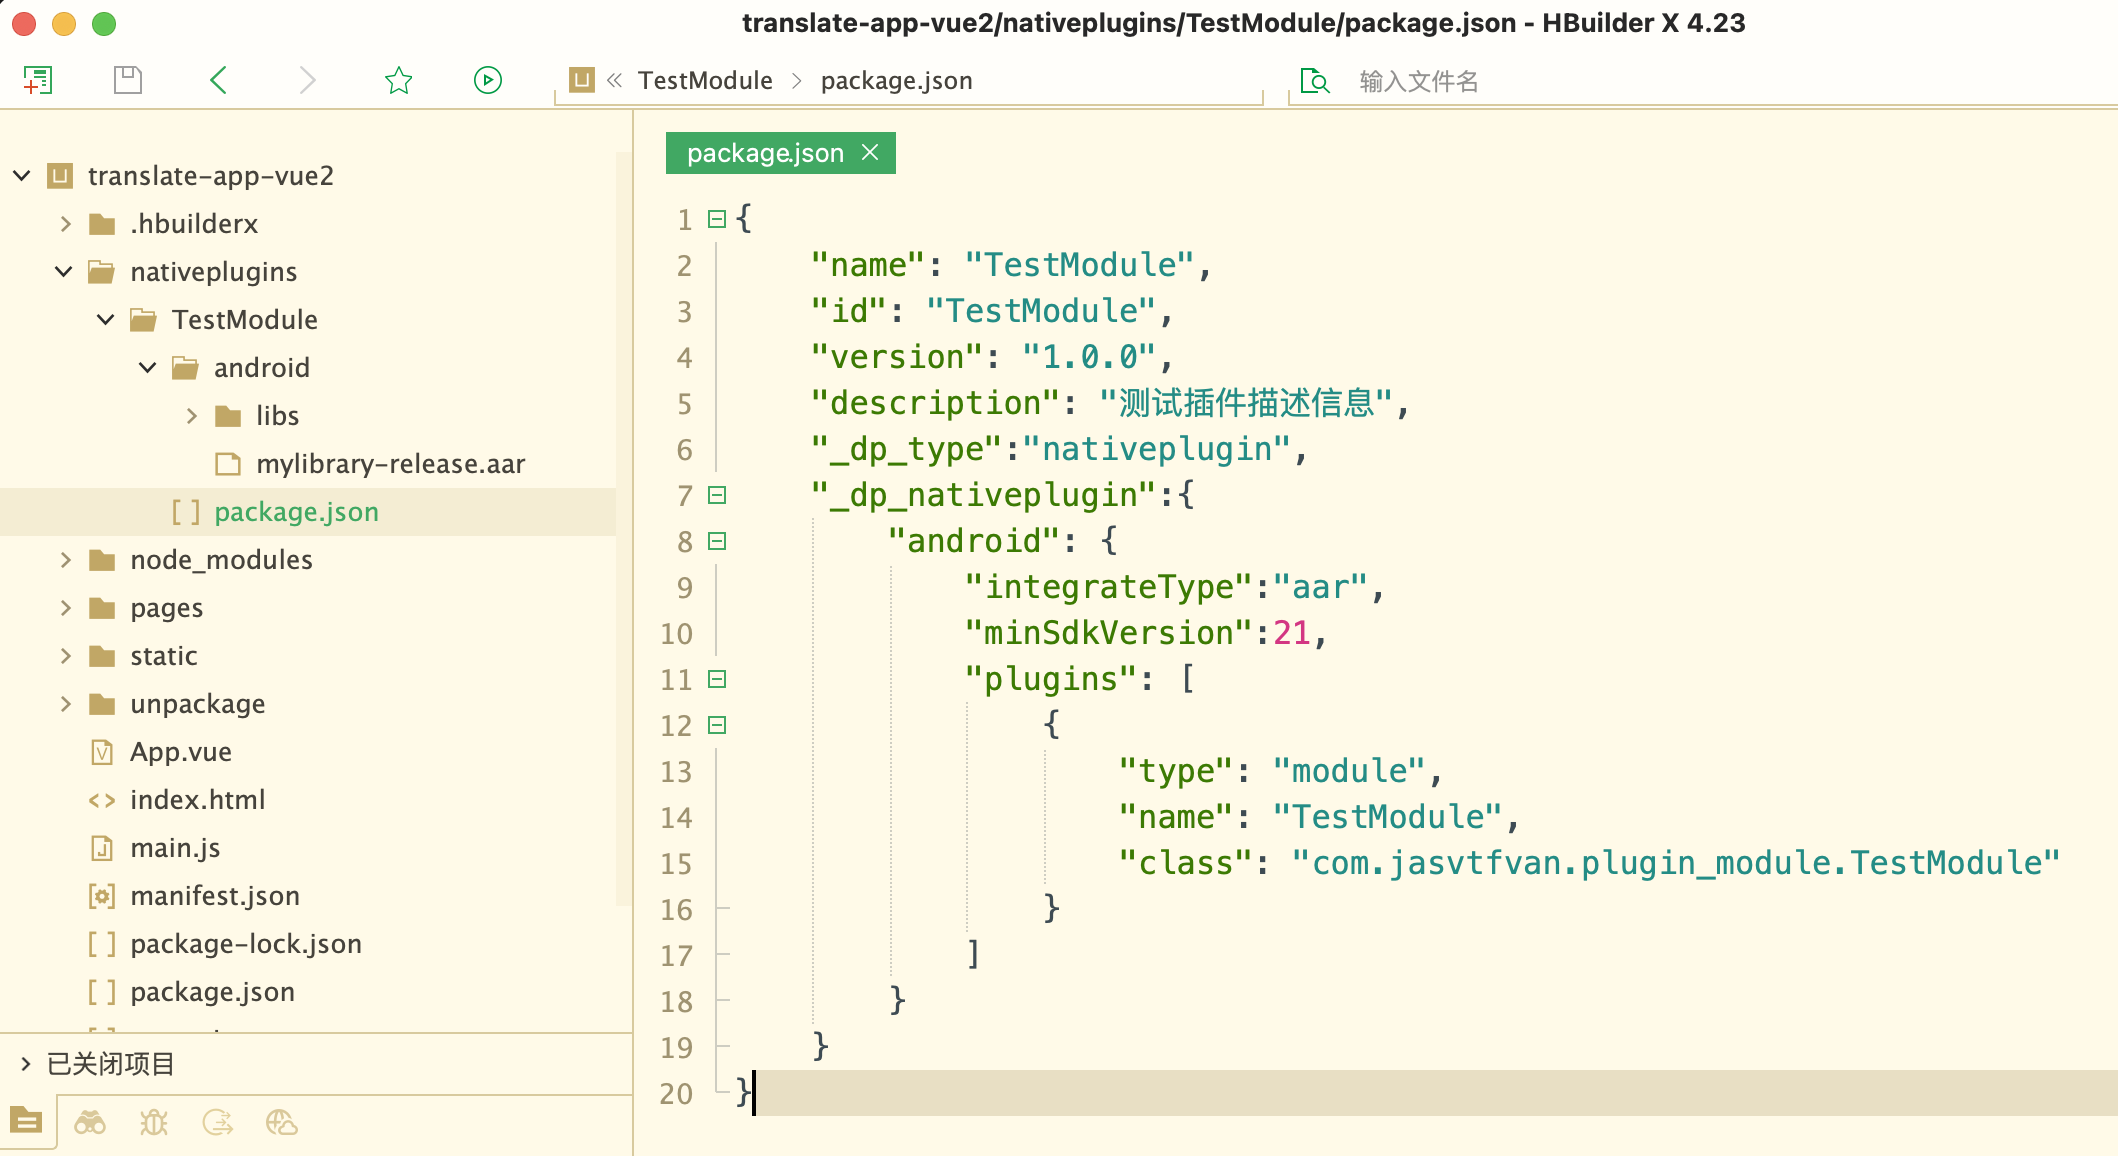Open main.js in the file tree
Viewport: 2118px width, 1156px height.
tap(175, 848)
